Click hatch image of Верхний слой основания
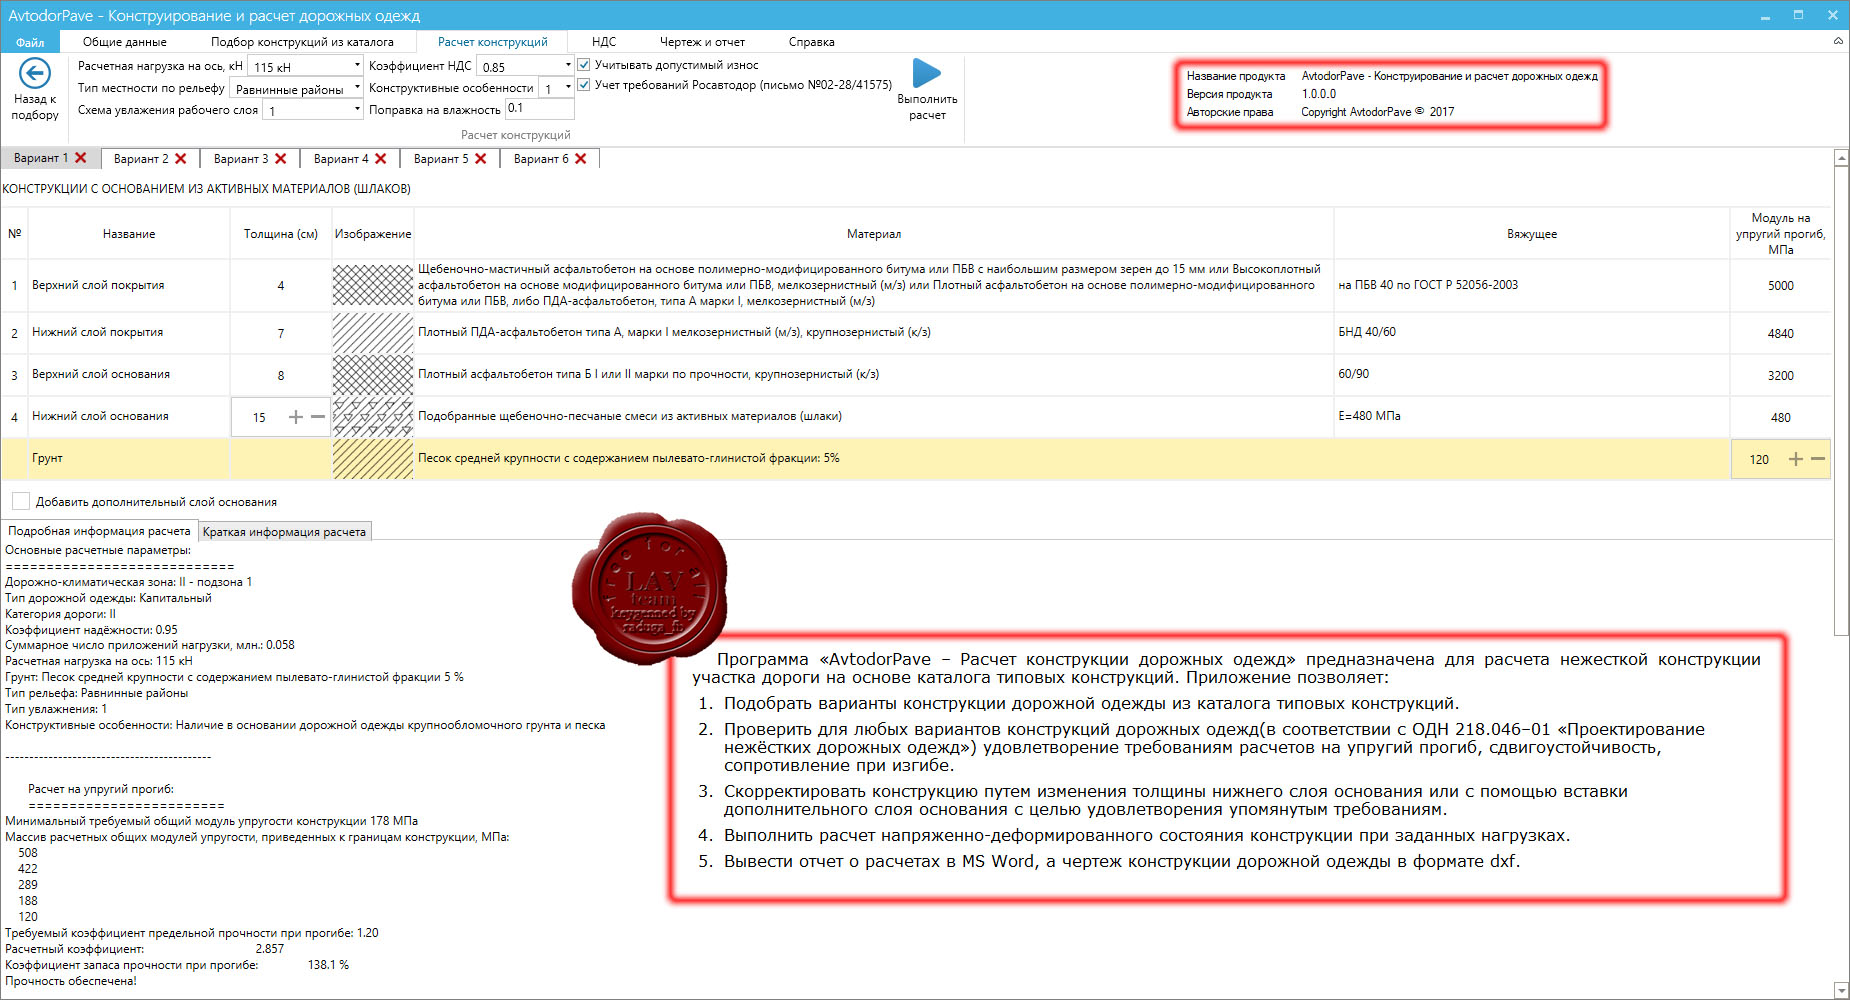1850x1000 pixels. (x=373, y=375)
